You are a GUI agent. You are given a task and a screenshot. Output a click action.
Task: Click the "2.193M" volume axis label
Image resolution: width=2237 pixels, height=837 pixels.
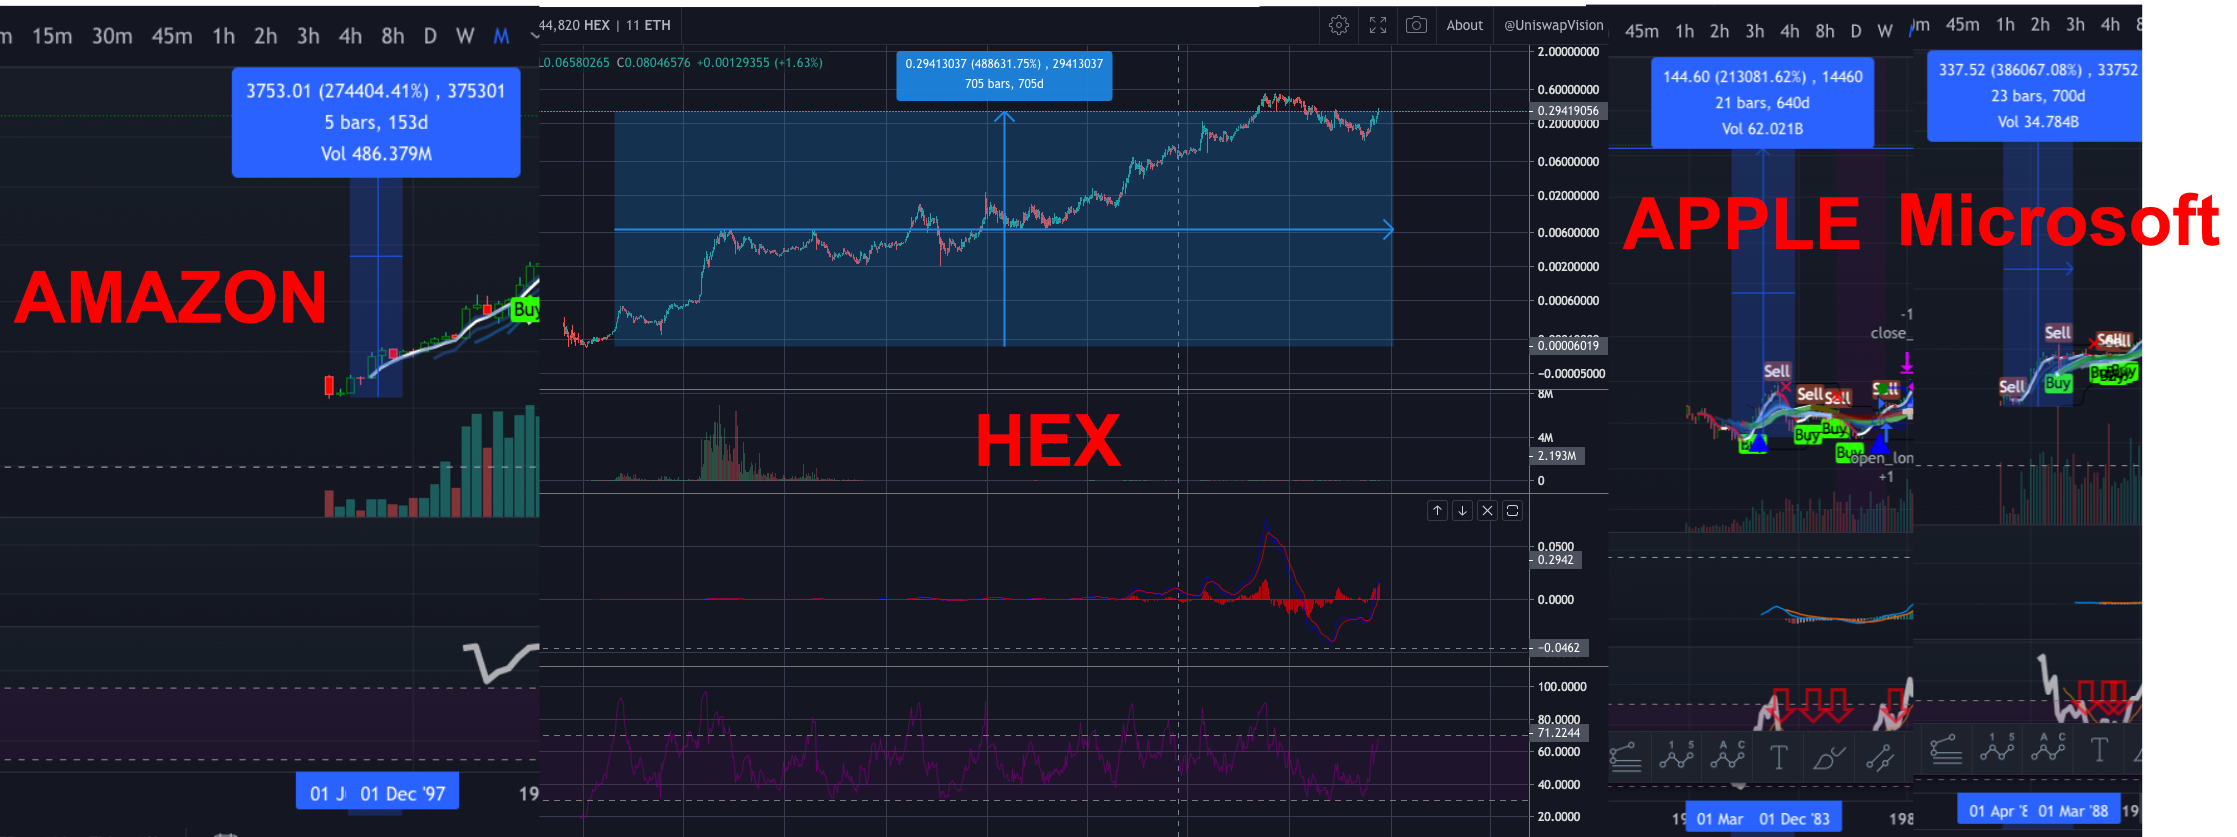(1556, 456)
